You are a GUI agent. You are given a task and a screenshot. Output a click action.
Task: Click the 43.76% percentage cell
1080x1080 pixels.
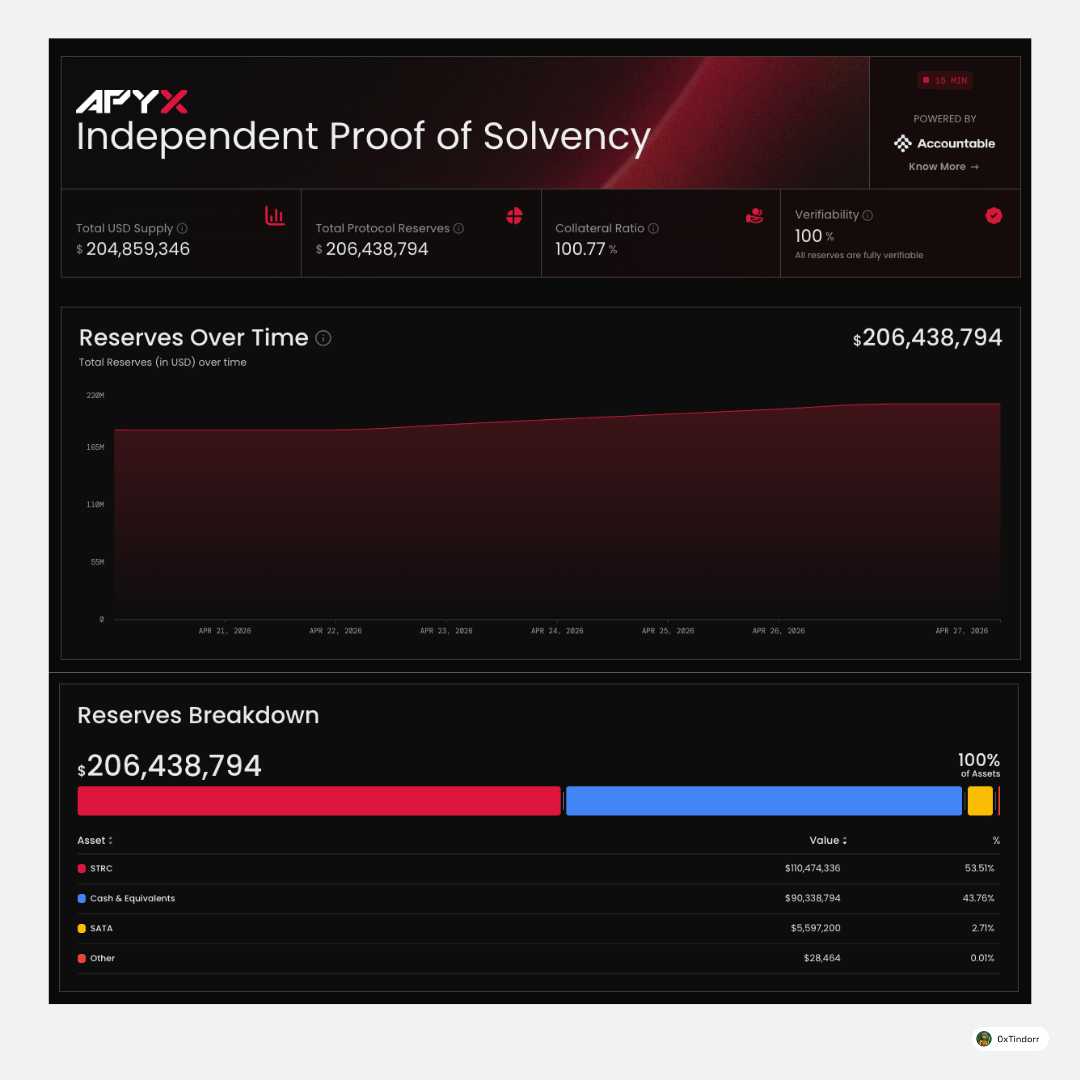coord(978,898)
